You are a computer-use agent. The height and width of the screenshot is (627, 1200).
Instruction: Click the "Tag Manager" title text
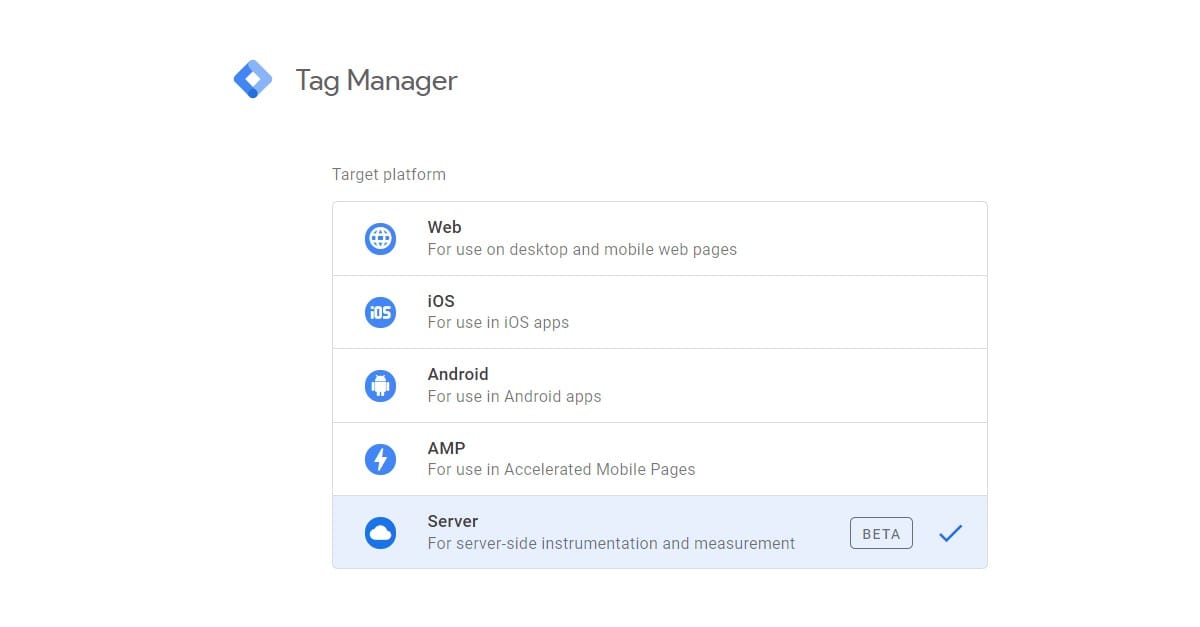click(376, 81)
